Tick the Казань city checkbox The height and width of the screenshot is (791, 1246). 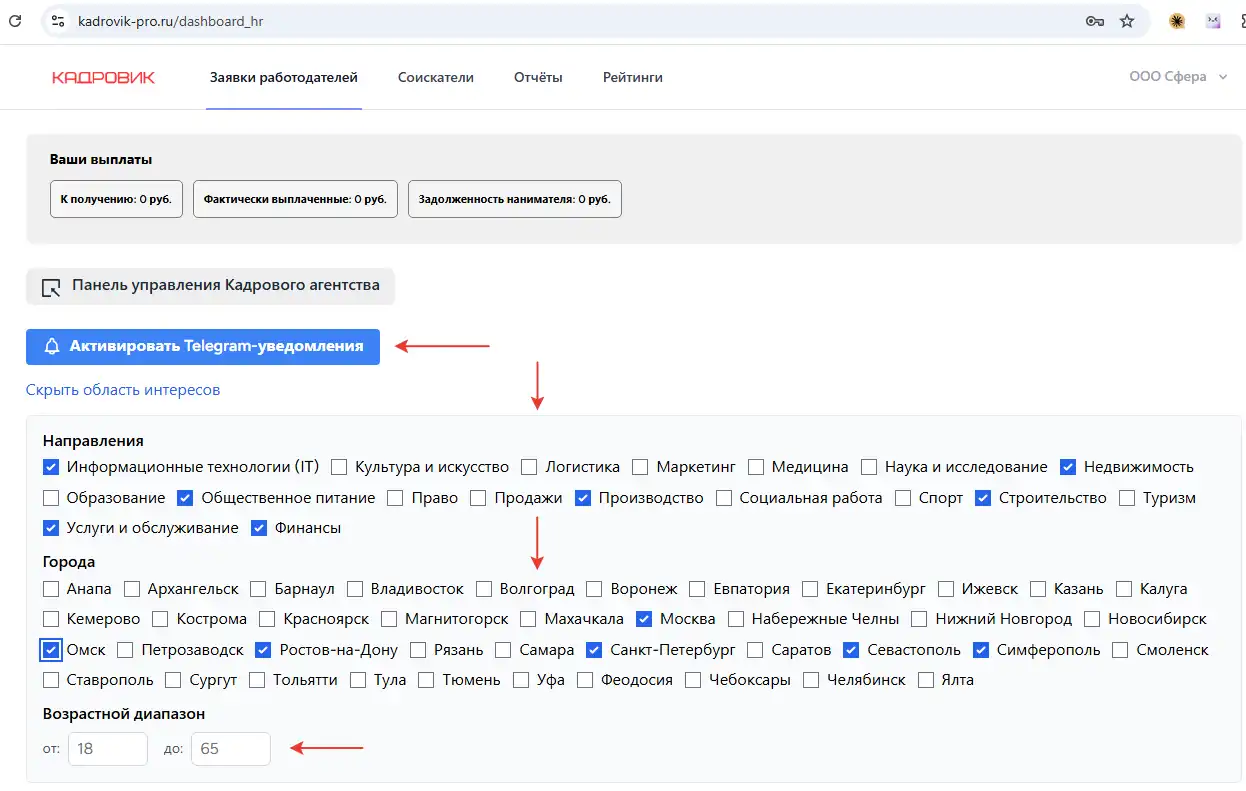click(1038, 589)
